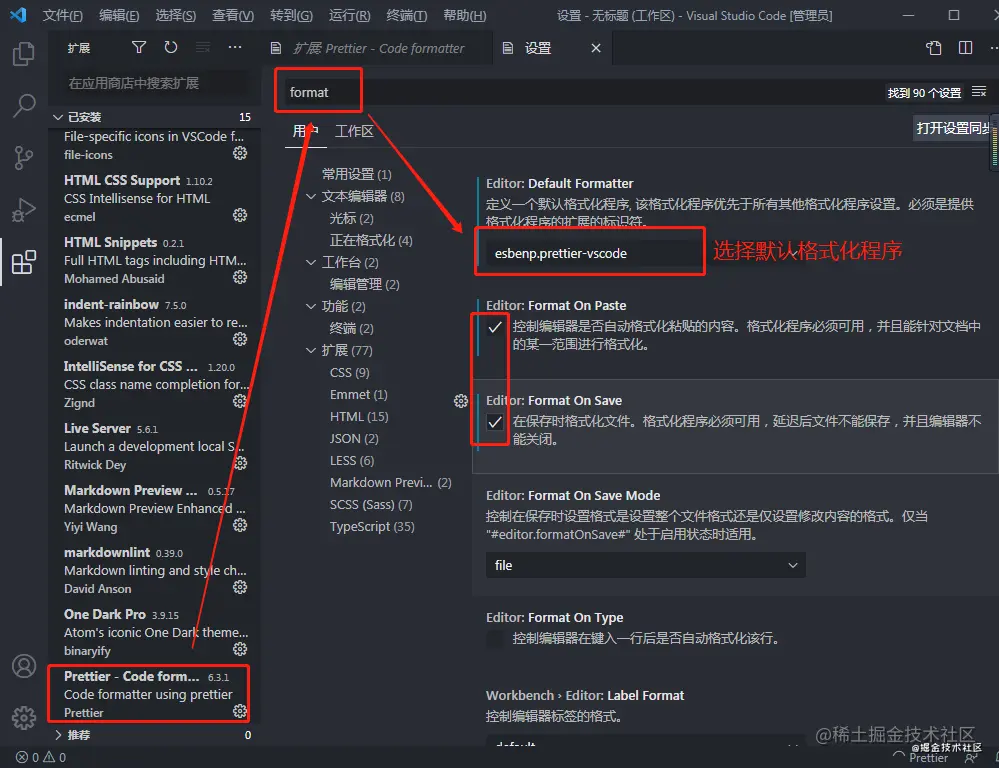Open the 查看(V) menu
The width and height of the screenshot is (999, 768).
click(233, 15)
